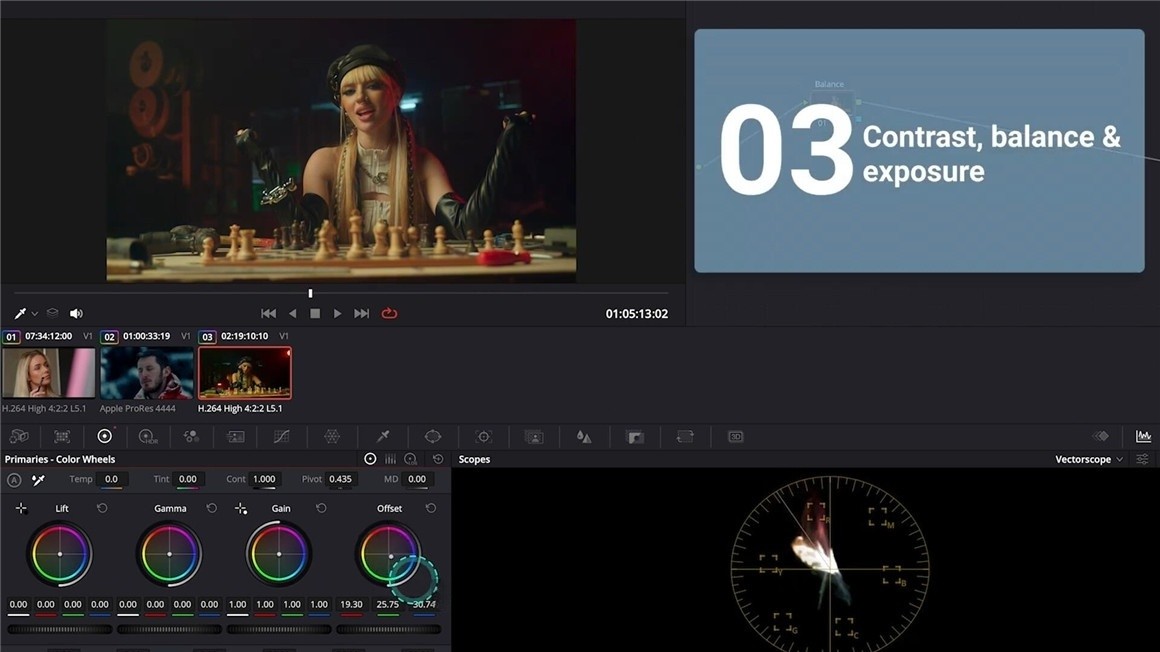Open the HDR color wheels palette
Screen dimensions: 1160x652
147,437
